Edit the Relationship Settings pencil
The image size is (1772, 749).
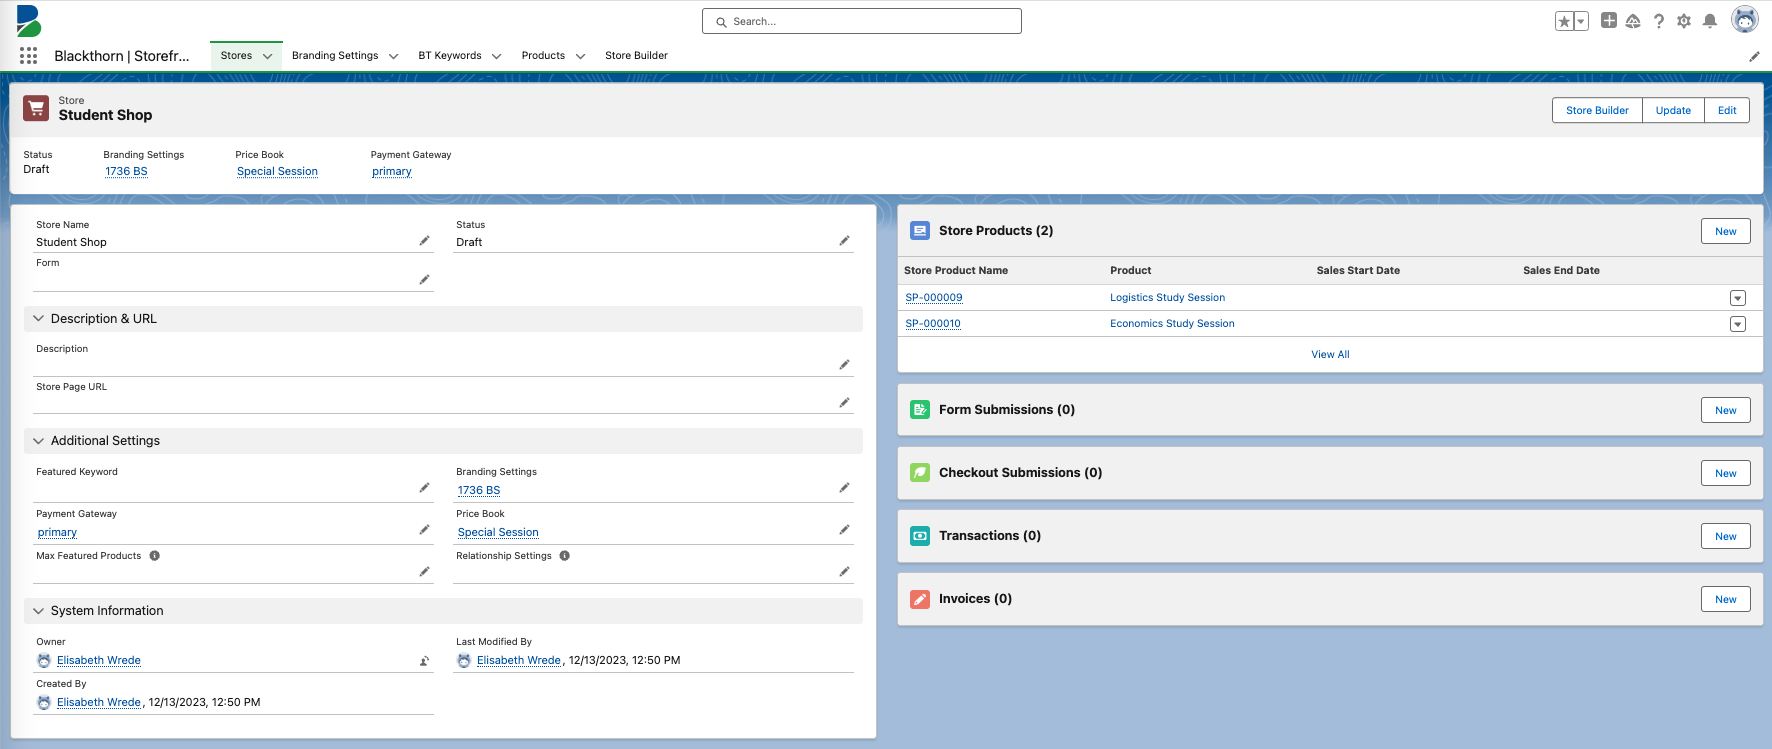(x=844, y=572)
